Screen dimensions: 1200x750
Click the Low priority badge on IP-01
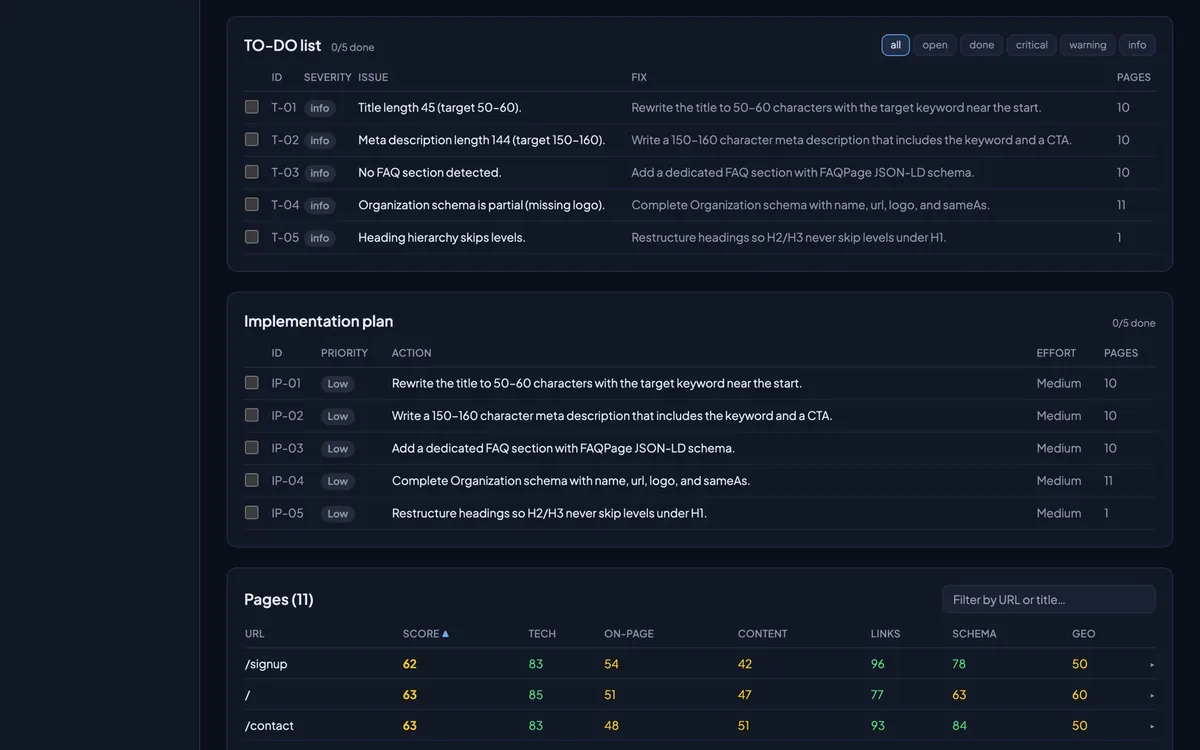pyautogui.click(x=338, y=384)
